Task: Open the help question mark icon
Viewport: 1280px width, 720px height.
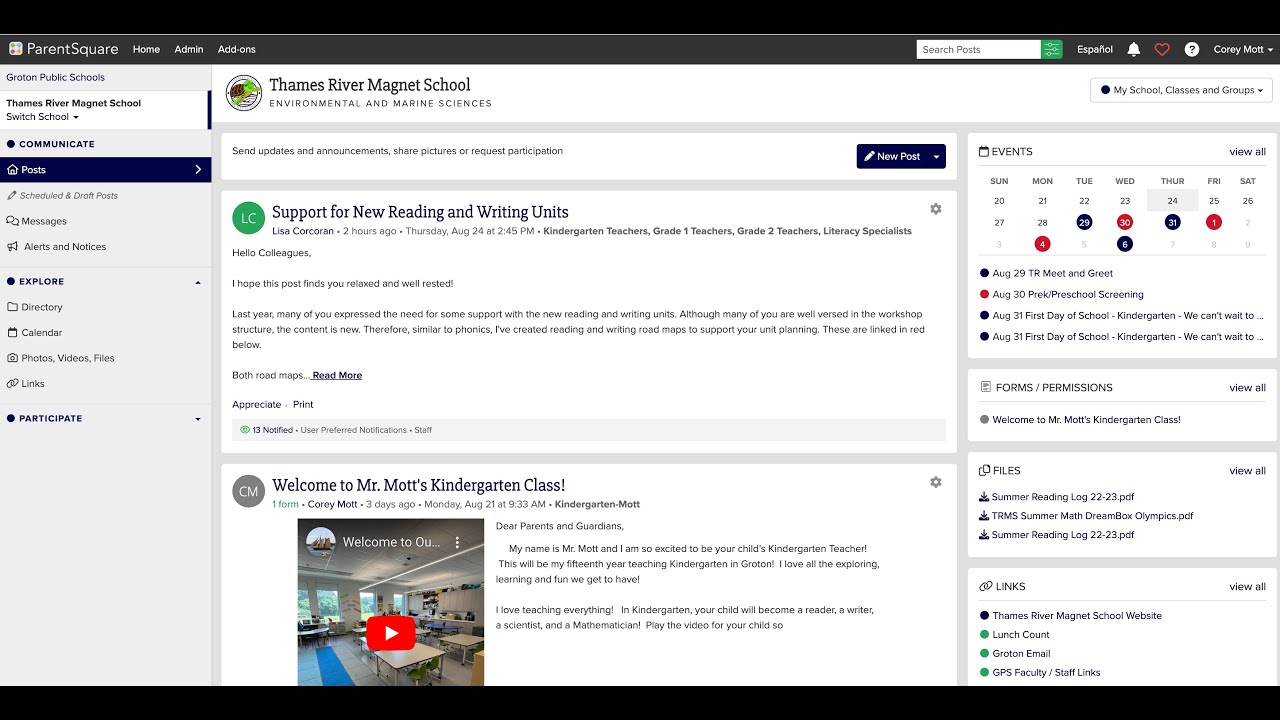Action: [1192, 49]
